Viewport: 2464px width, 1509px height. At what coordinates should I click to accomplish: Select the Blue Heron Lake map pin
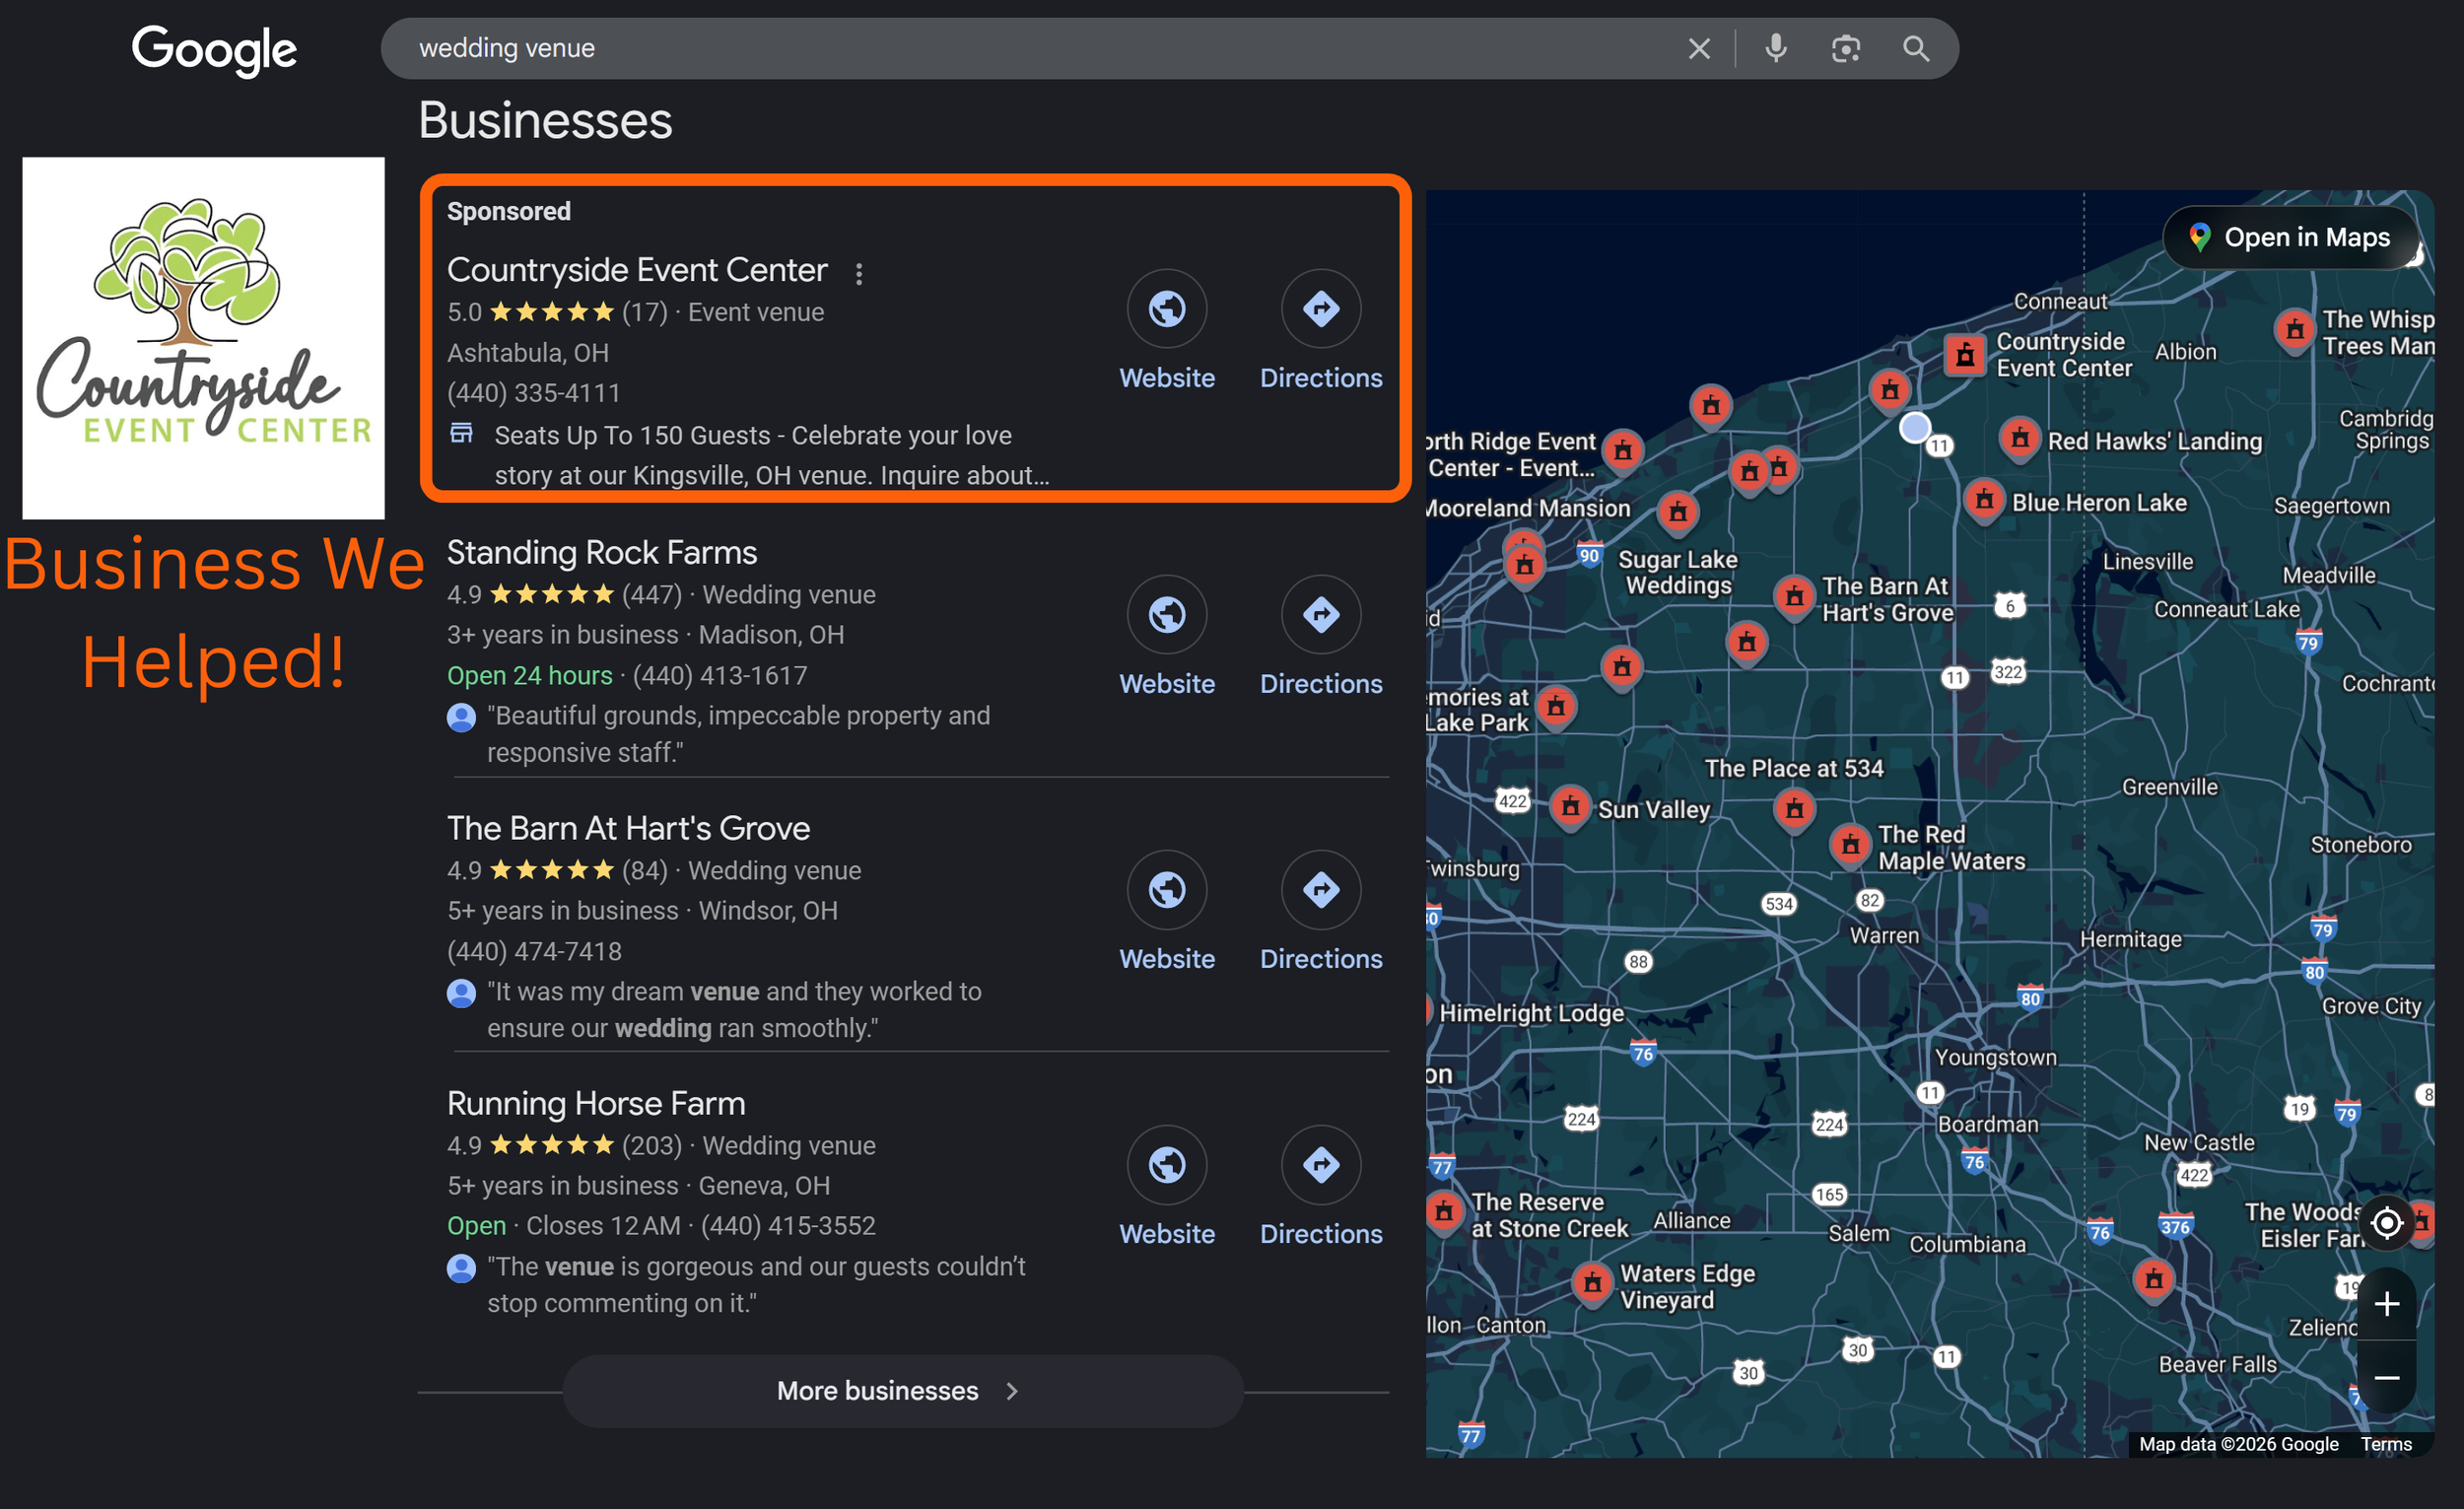(x=1984, y=499)
